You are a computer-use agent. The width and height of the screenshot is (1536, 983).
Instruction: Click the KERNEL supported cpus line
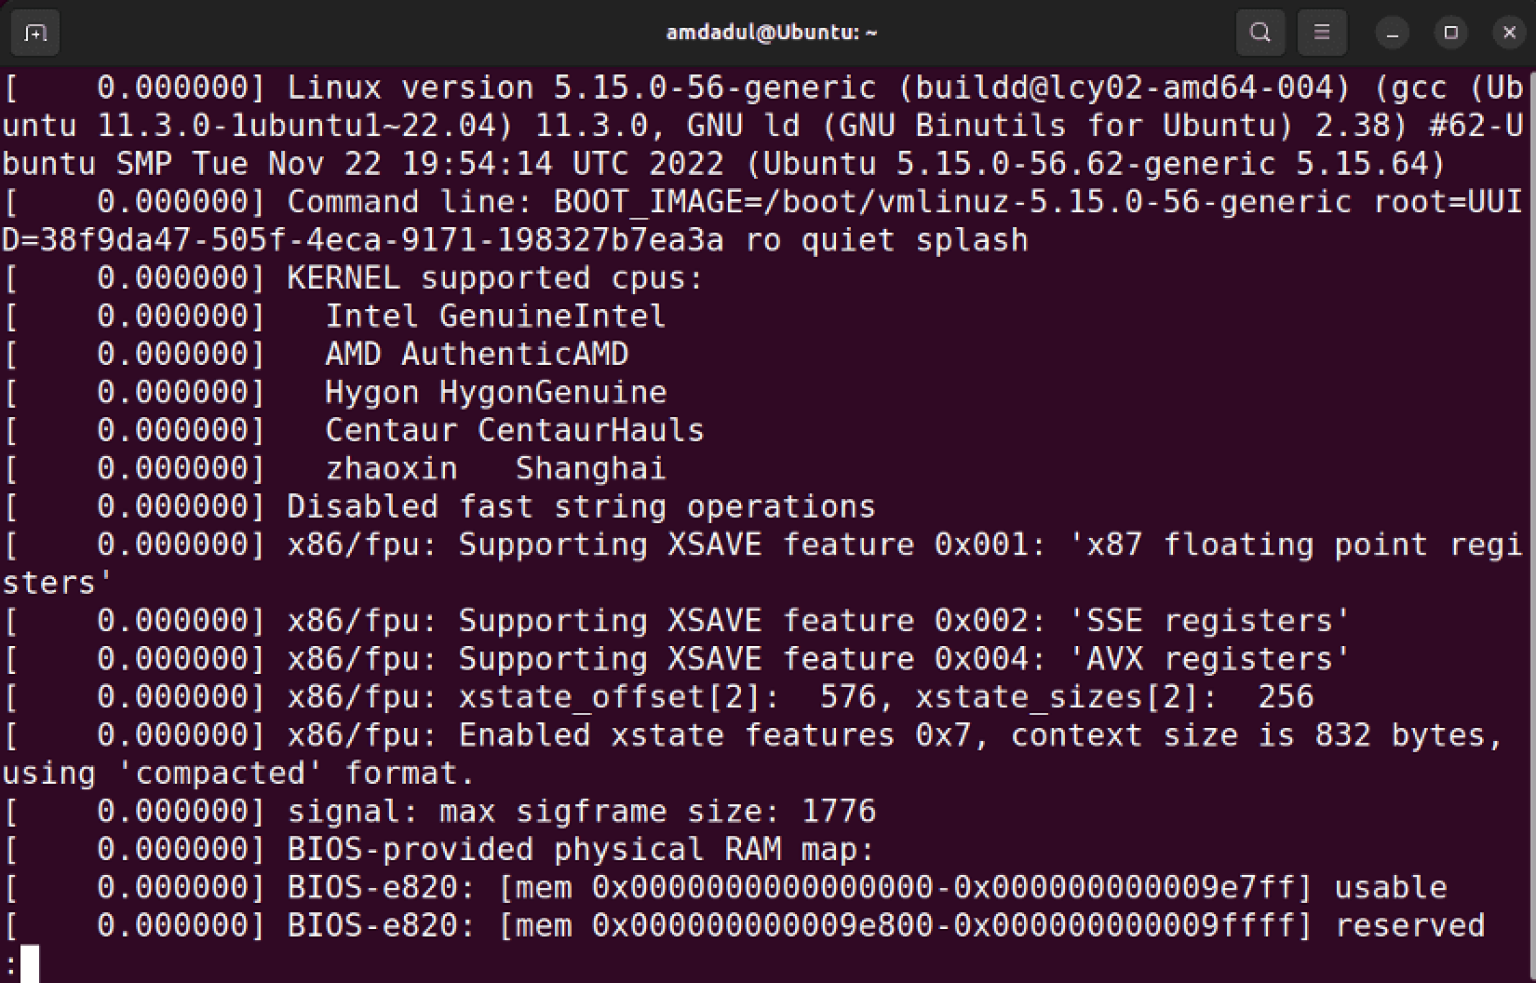pos(490,277)
